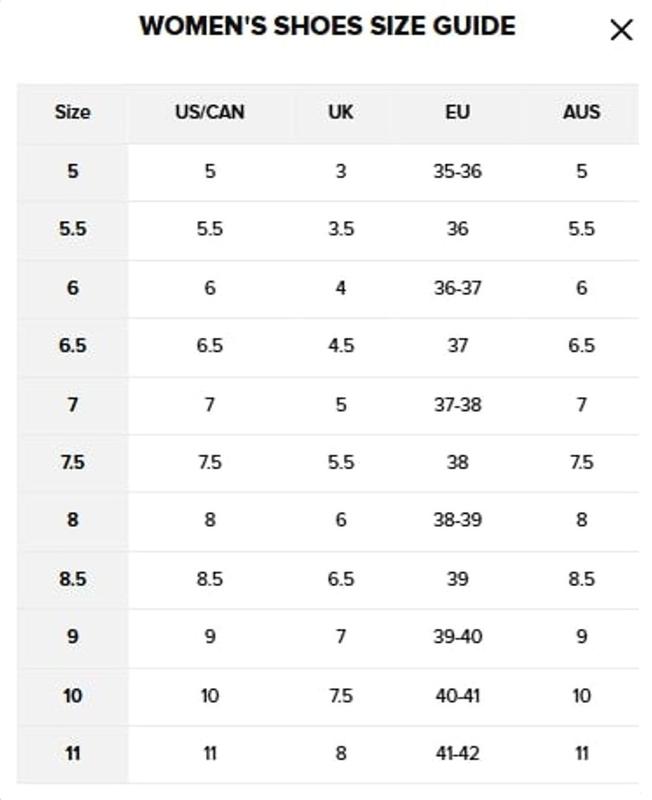
Task: Close the size guide dialog
Action: coord(621,31)
